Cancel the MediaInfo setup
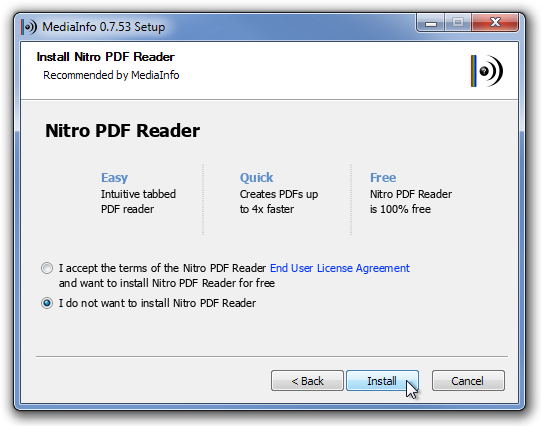The width and height of the screenshot is (541, 426). [x=468, y=380]
